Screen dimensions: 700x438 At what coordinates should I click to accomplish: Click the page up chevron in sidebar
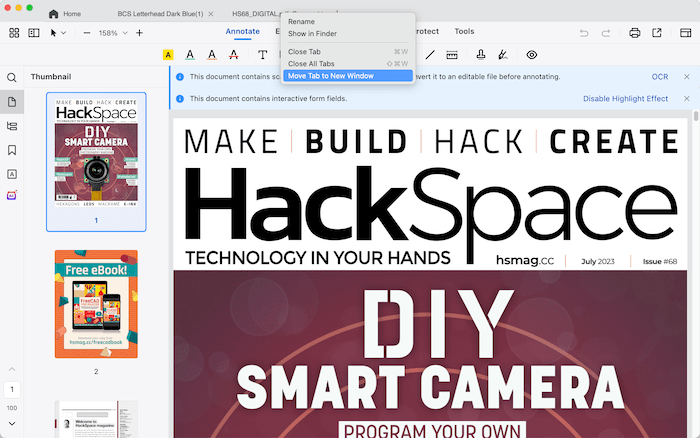[12, 370]
